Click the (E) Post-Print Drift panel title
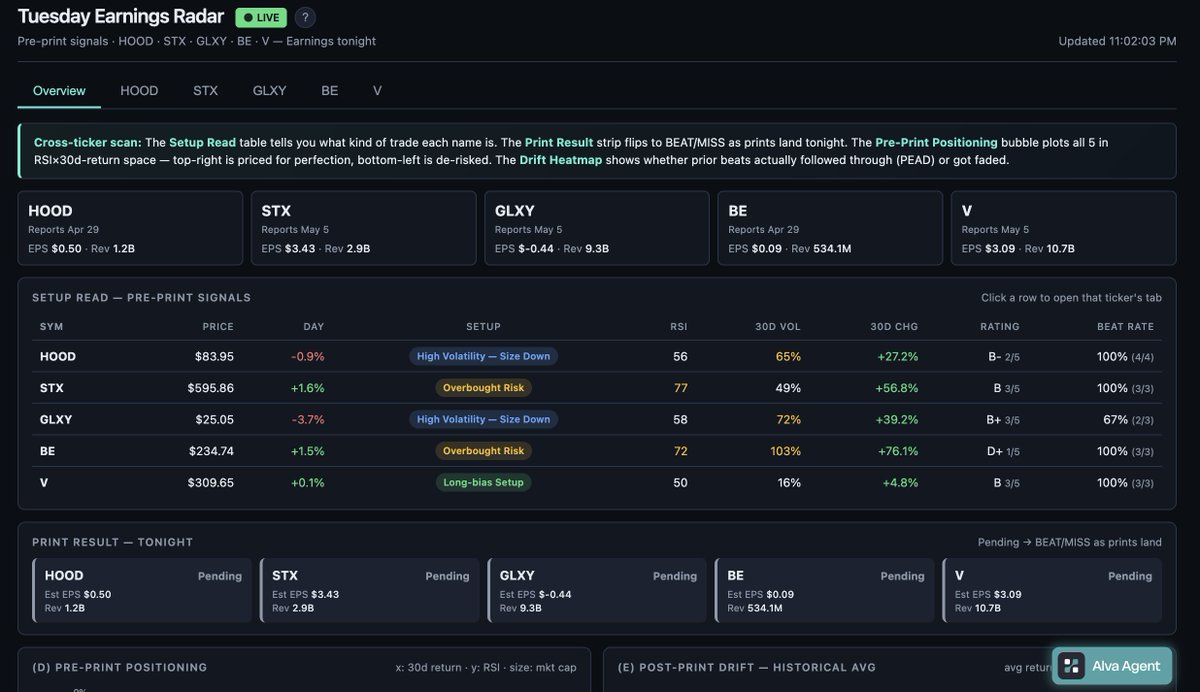 click(747, 667)
